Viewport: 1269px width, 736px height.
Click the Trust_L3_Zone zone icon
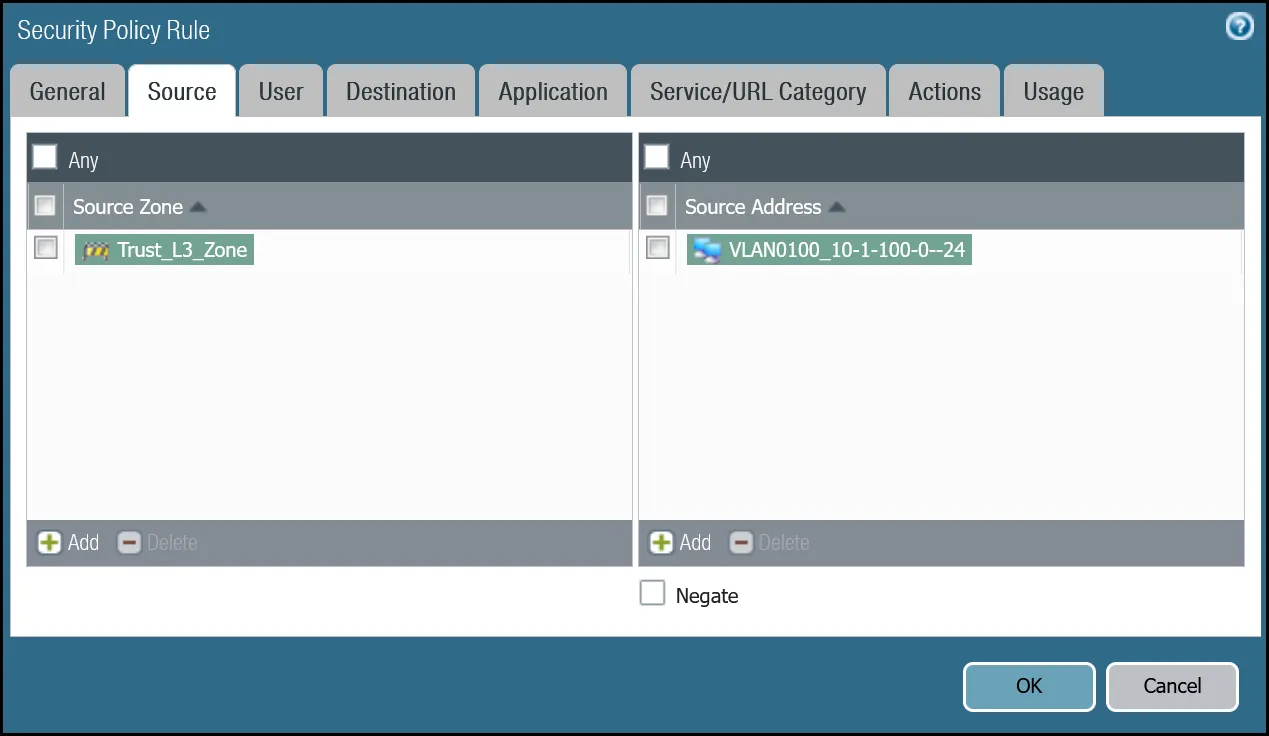tap(95, 250)
